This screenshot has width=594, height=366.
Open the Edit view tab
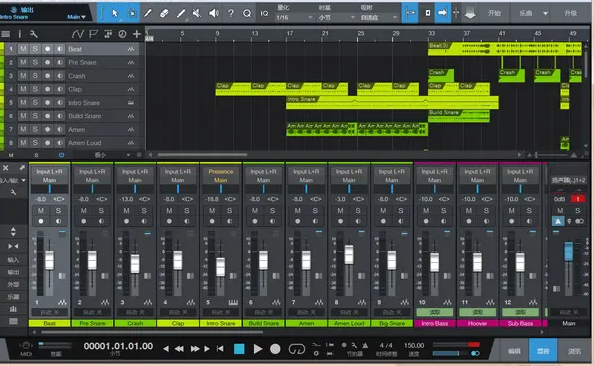click(x=514, y=351)
